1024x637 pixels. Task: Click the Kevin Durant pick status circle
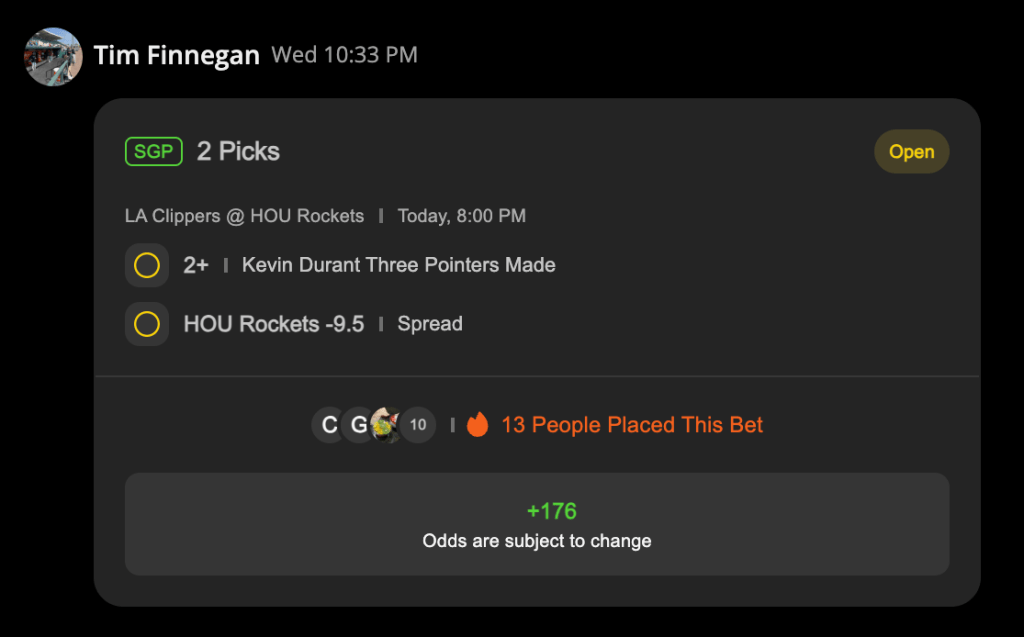coord(147,265)
